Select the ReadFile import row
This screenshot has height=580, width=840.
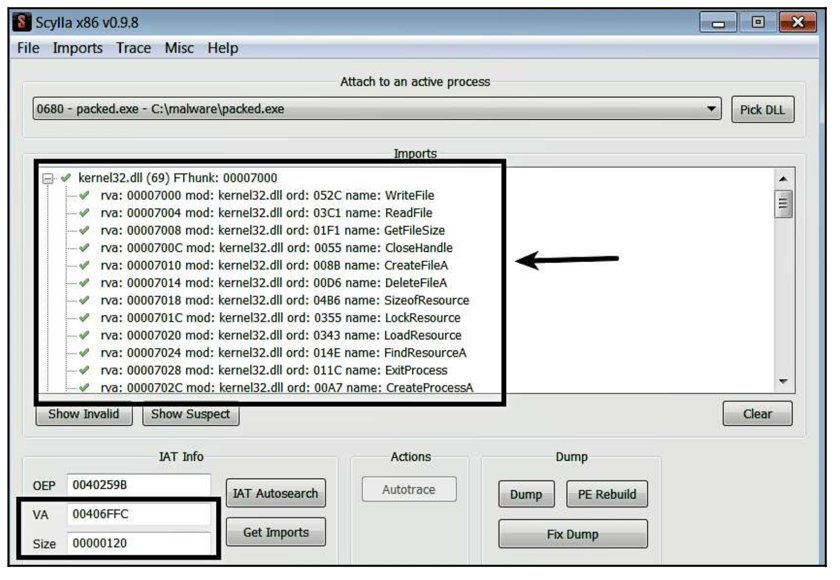(266, 213)
